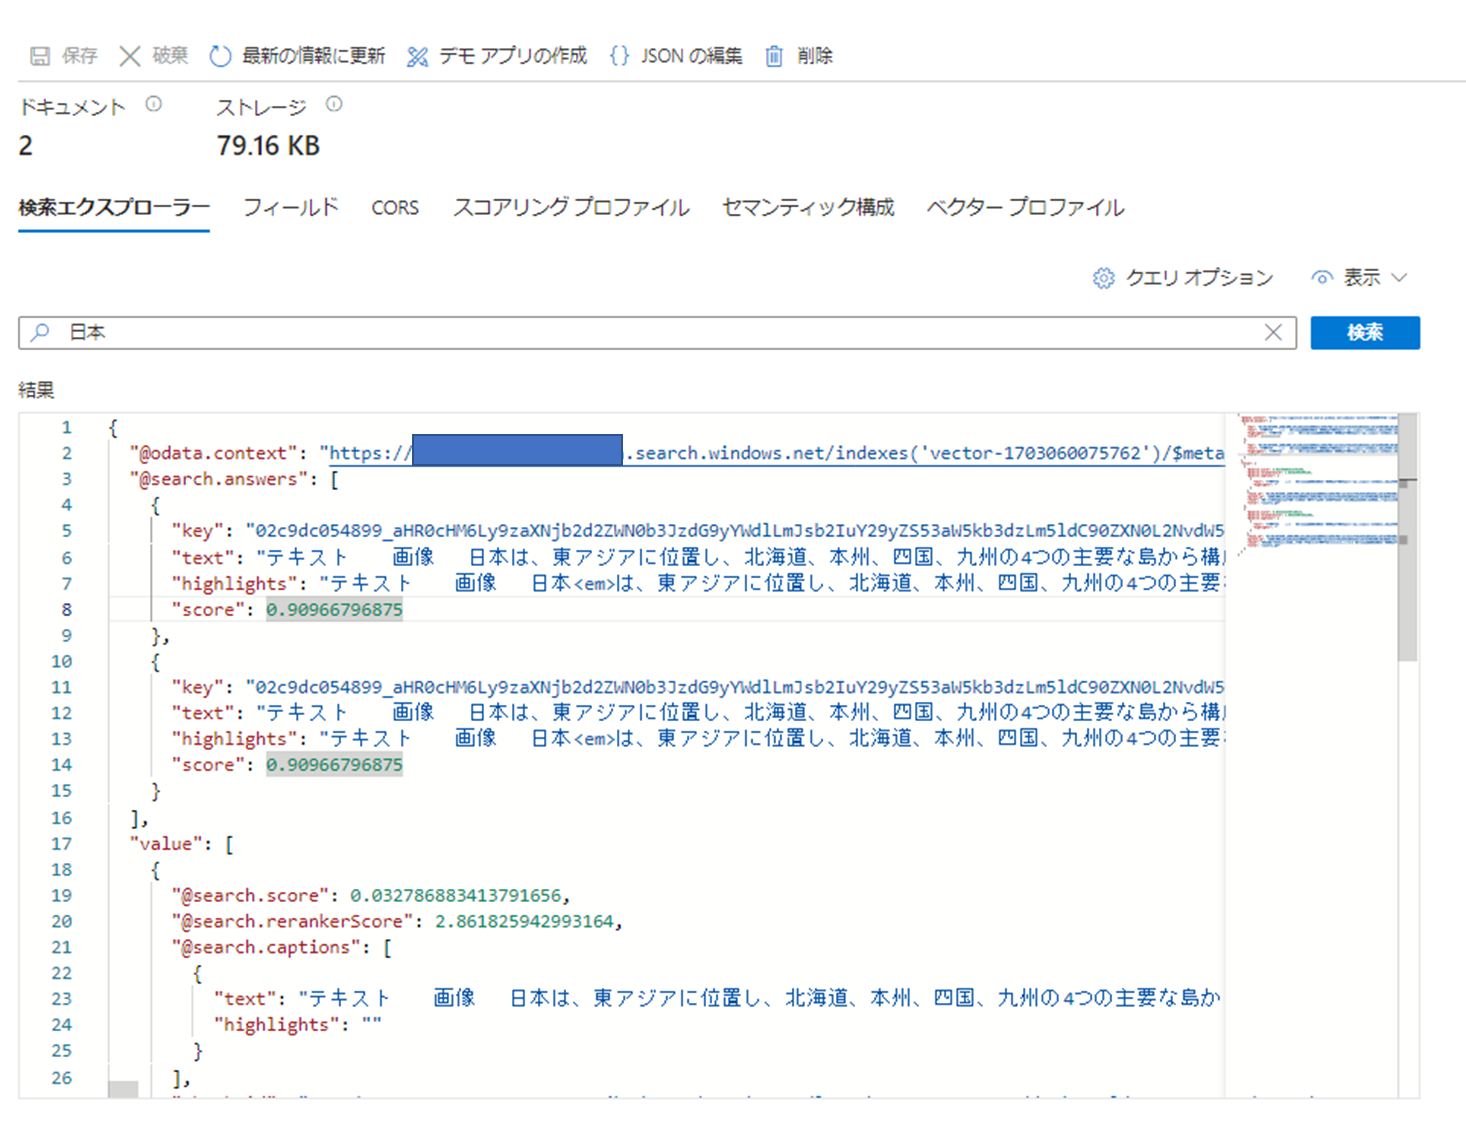The width and height of the screenshot is (1466, 1125).
Task: Clear the search box with the X
Action: click(1273, 332)
